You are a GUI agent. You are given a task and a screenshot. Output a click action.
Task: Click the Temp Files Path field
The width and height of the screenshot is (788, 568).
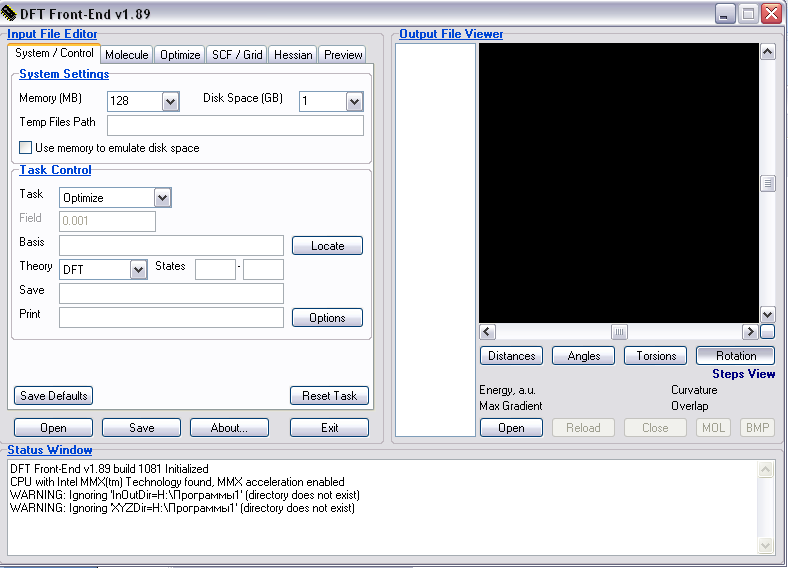[x=235, y=126]
